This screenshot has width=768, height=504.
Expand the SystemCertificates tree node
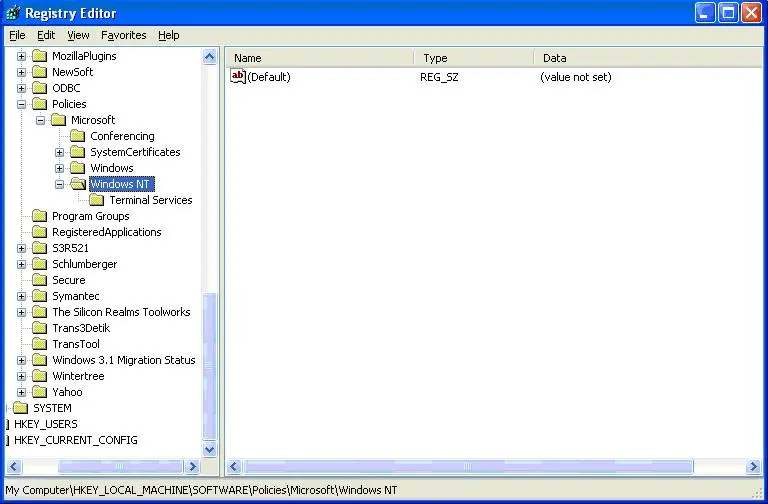coord(60,152)
